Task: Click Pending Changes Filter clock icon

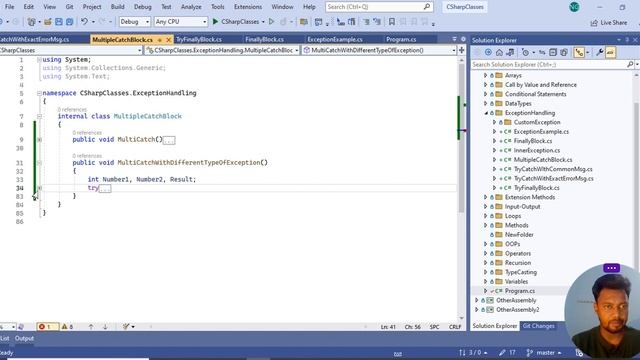Action: 526,53
